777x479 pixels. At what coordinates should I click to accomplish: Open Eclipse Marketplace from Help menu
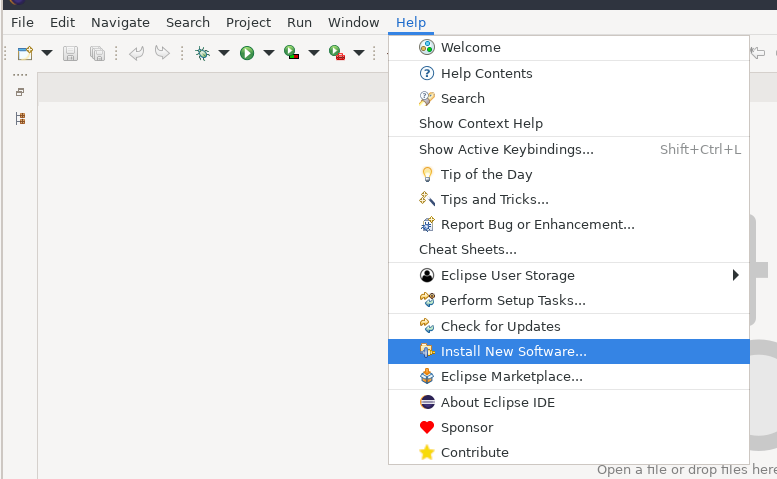pos(511,377)
